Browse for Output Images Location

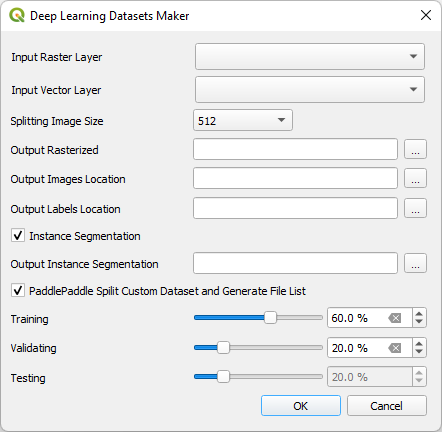[x=415, y=178]
